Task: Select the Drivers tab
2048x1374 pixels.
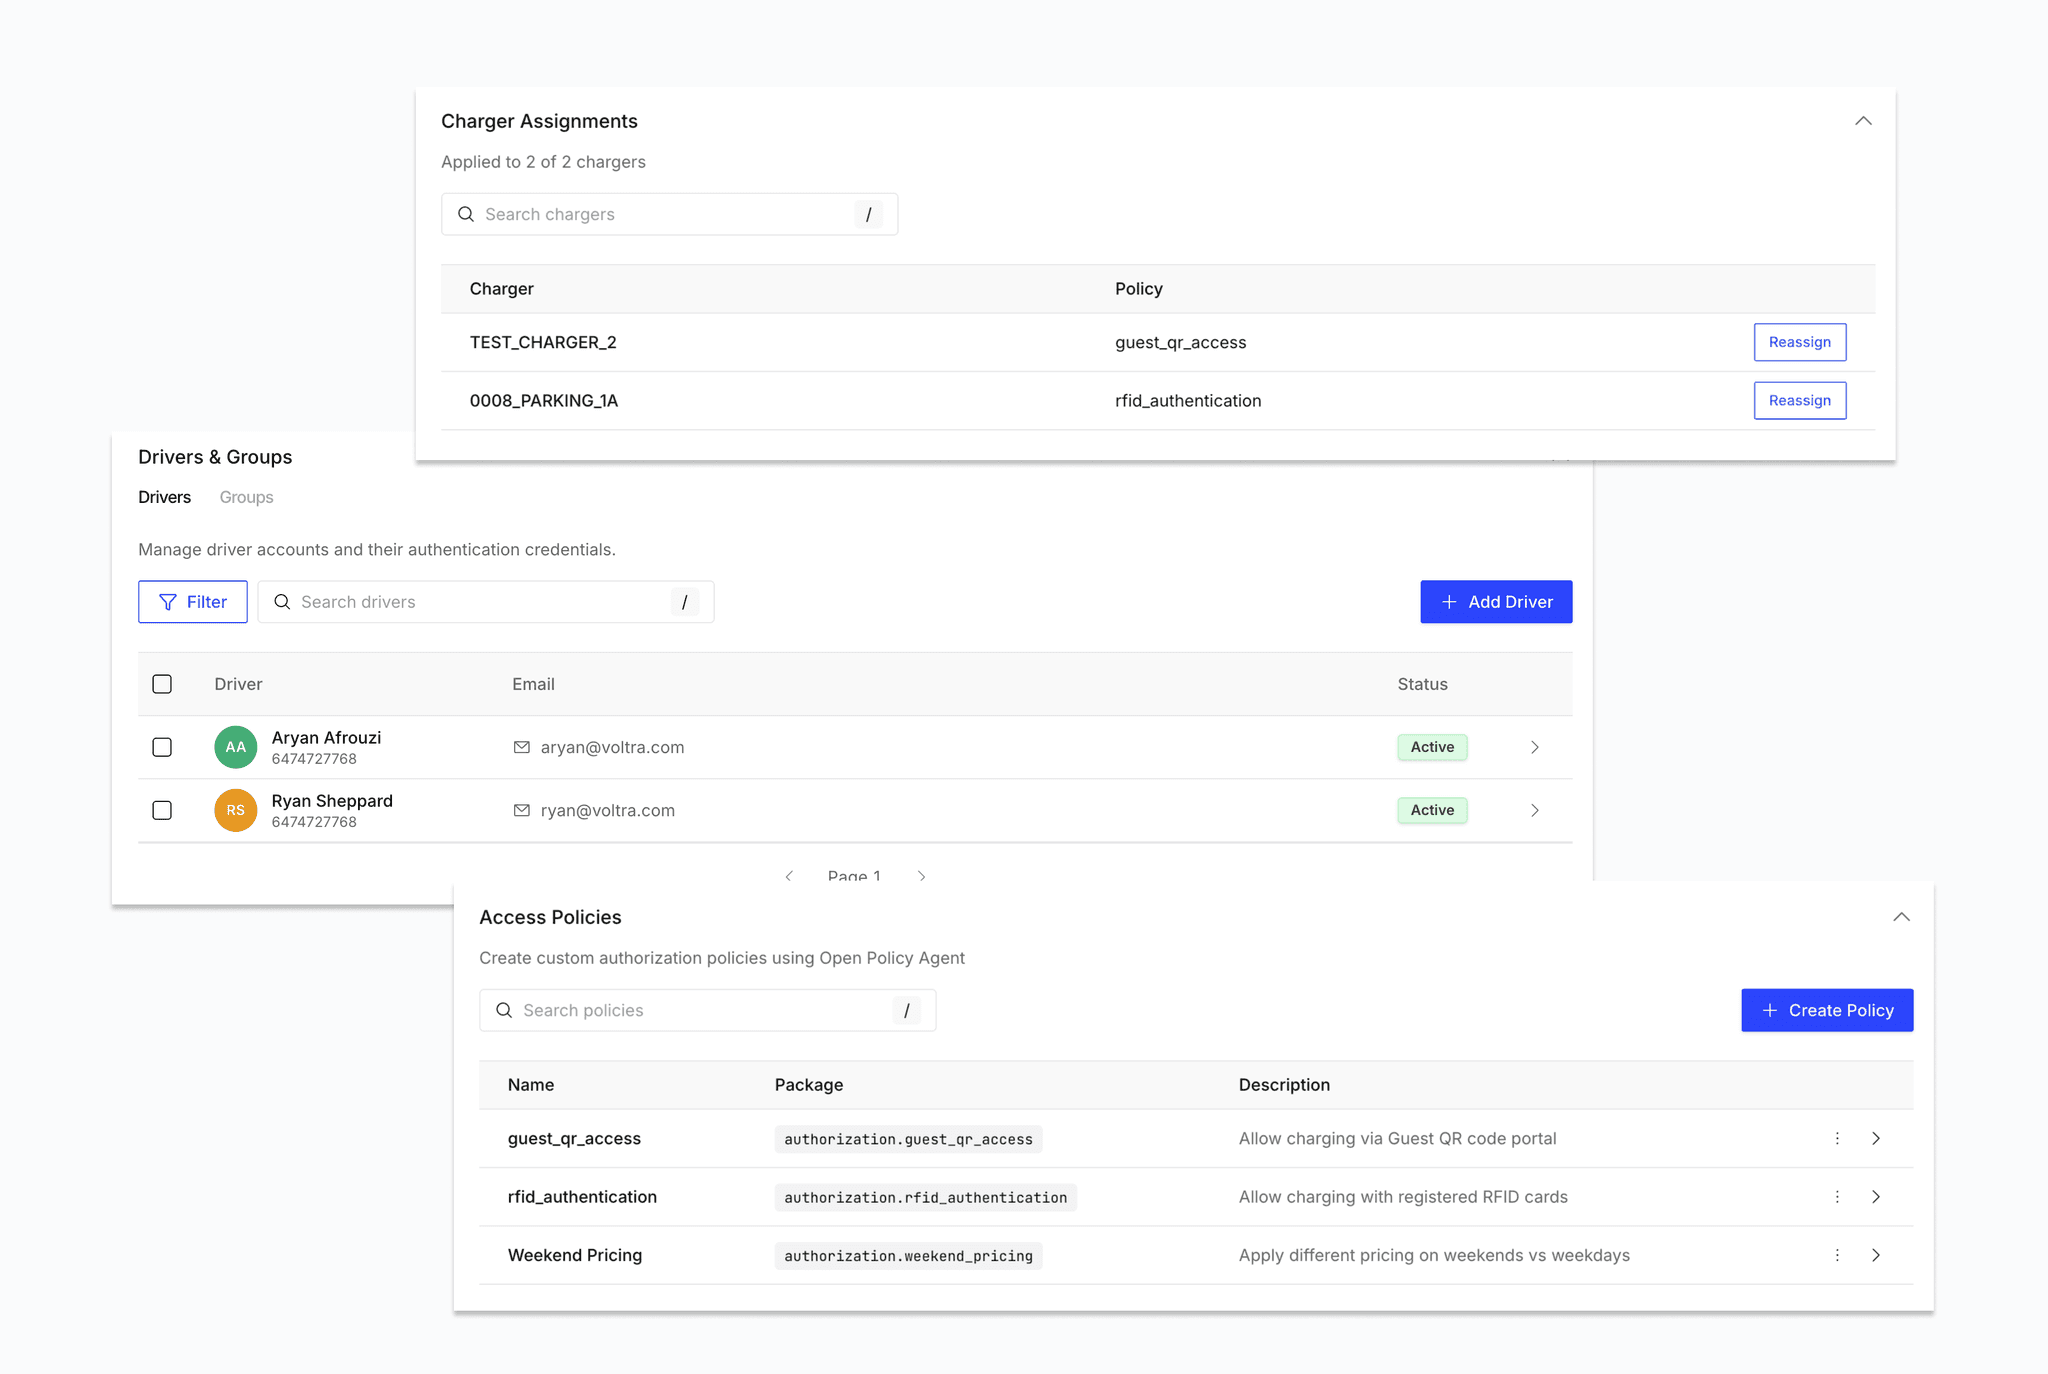Action: [164, 497]
